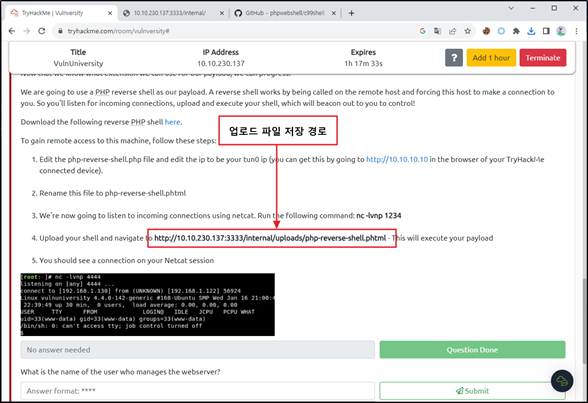Reload the page with the refresh icon
This screenshot has height=403, width=588.
42,31
